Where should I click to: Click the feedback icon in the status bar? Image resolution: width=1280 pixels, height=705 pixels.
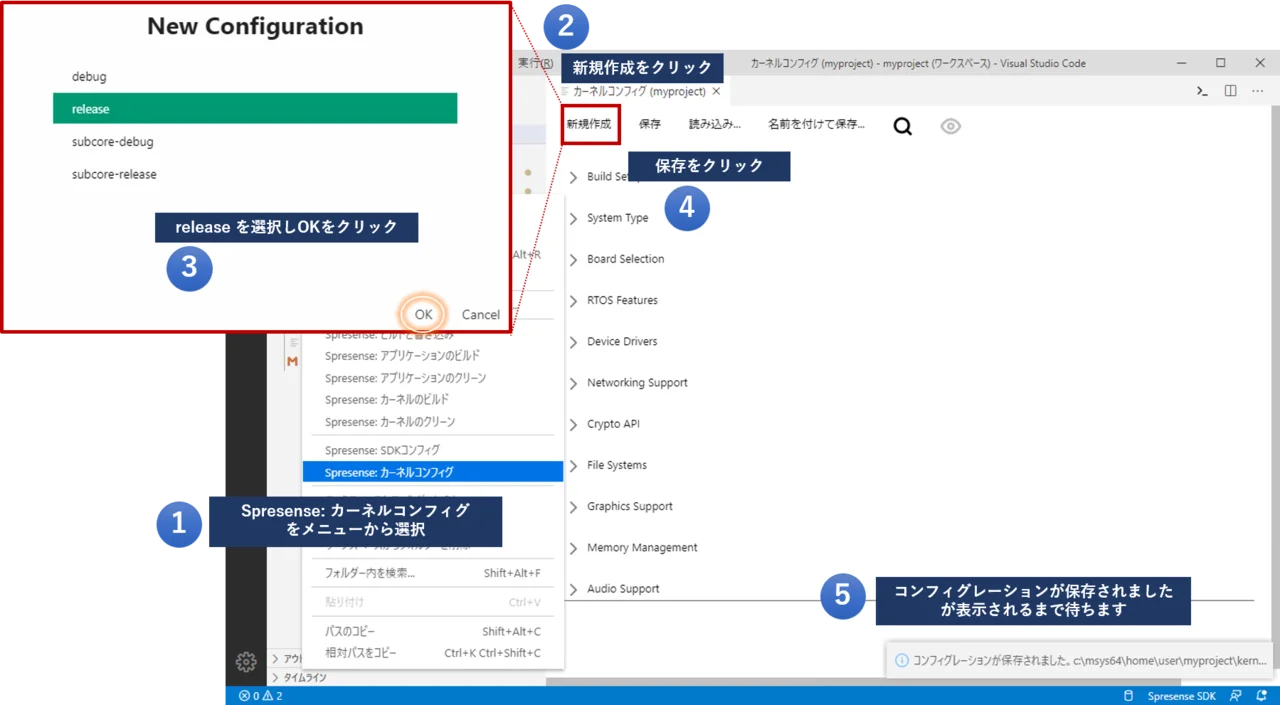tap(1236, 696)
